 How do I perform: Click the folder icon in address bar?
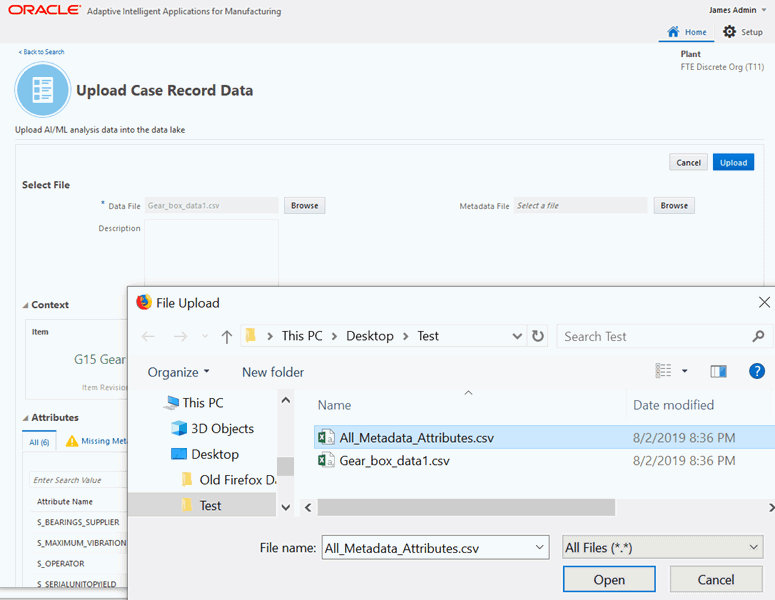point(251,336)
